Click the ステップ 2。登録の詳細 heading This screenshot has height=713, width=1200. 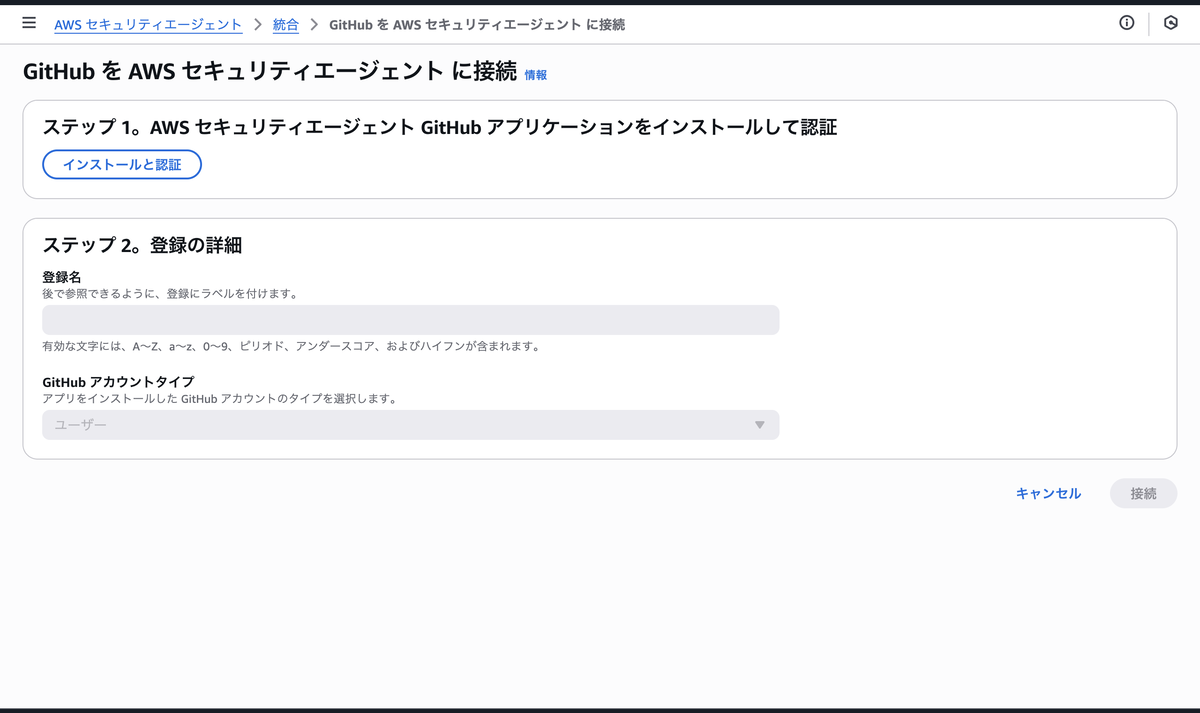click(142, 245)
